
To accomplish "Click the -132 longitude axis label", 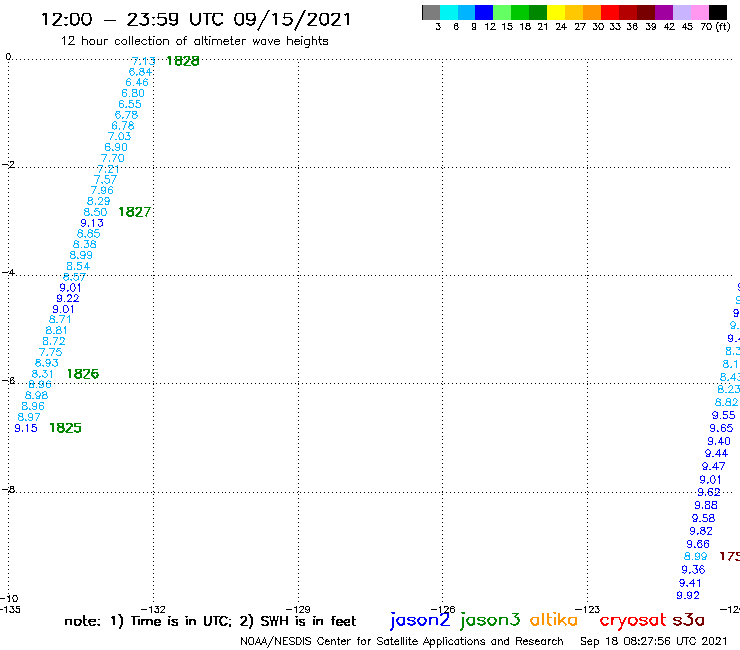I will (153, 609).
